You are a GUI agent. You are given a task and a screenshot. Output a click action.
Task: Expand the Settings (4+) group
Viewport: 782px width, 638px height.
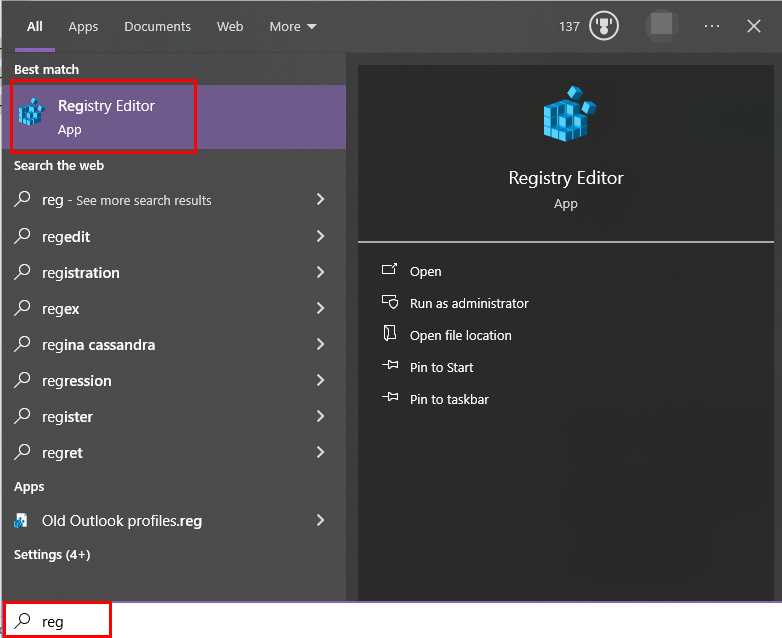(52, 554)
